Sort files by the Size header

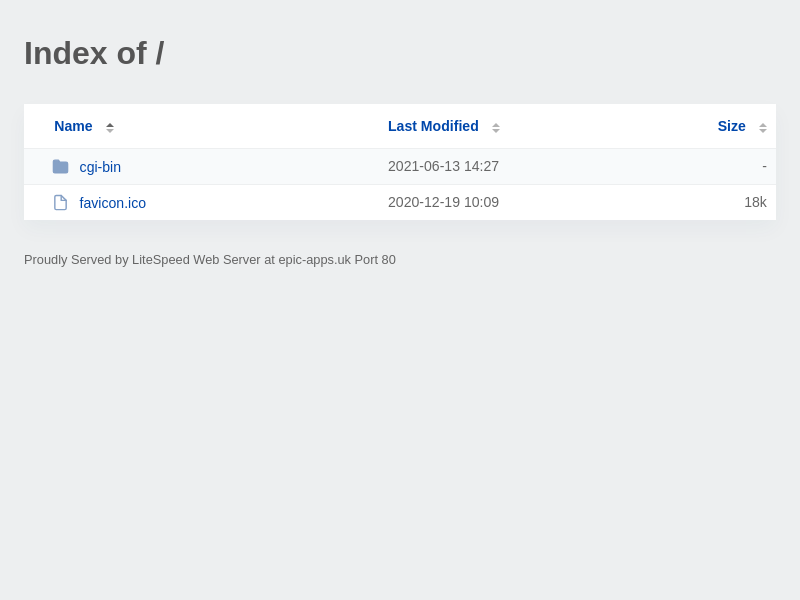(x=731, y=126)
